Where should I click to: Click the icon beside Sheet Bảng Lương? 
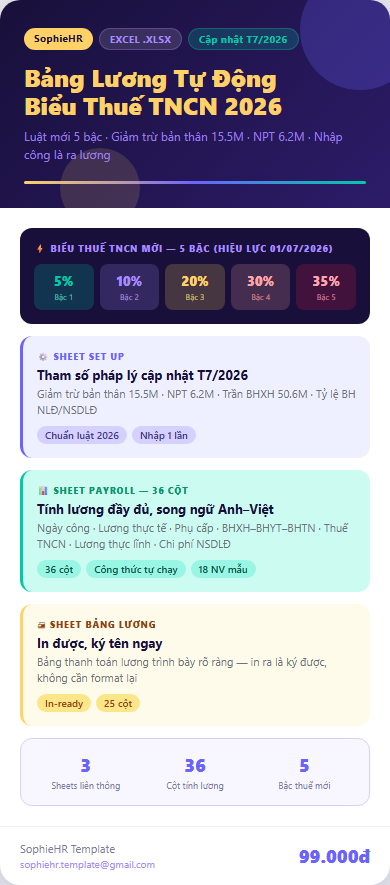(41, 625)
